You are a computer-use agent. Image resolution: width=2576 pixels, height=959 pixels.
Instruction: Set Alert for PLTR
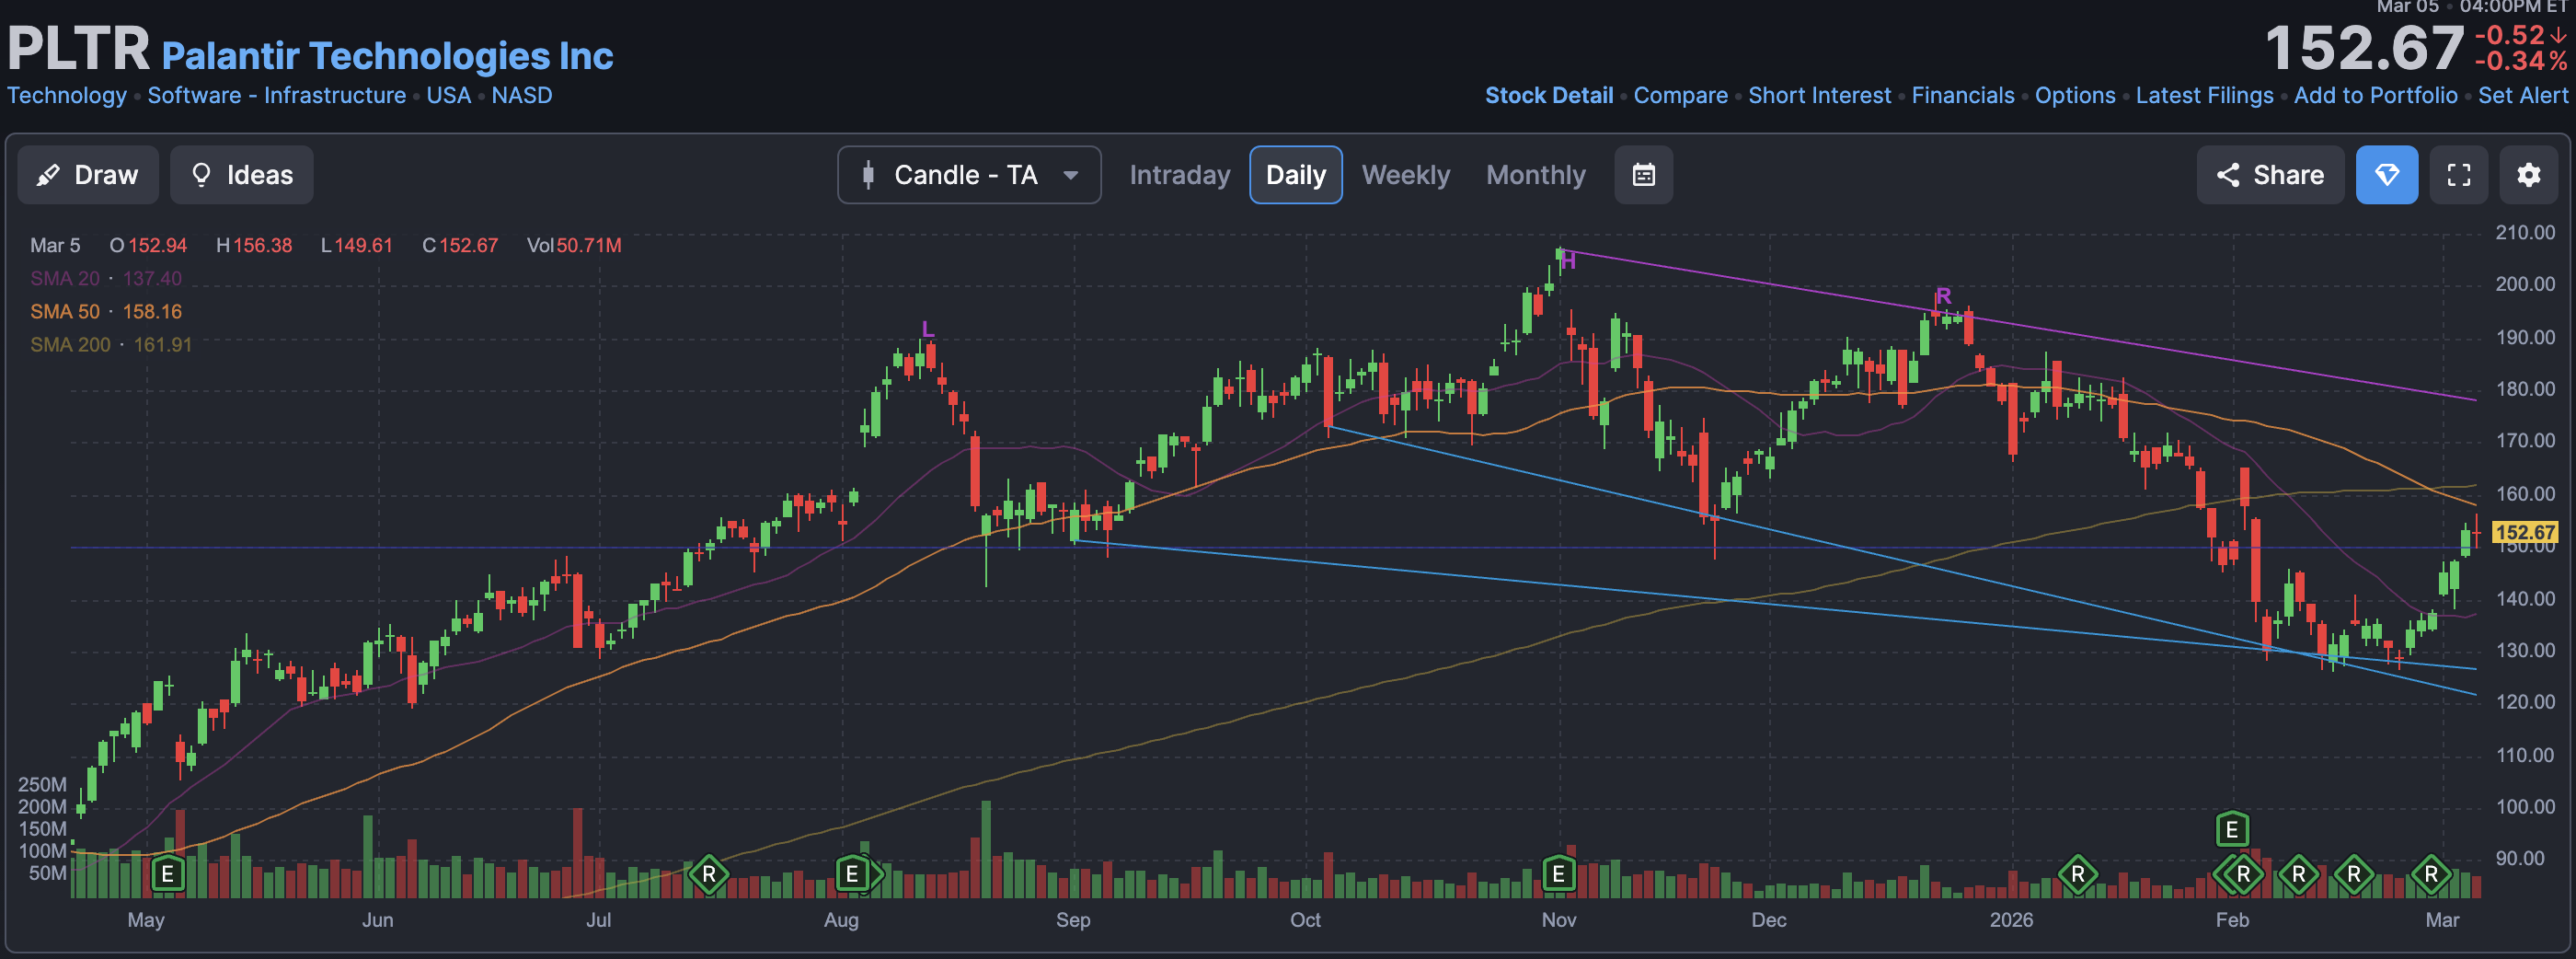[2522, 96]
